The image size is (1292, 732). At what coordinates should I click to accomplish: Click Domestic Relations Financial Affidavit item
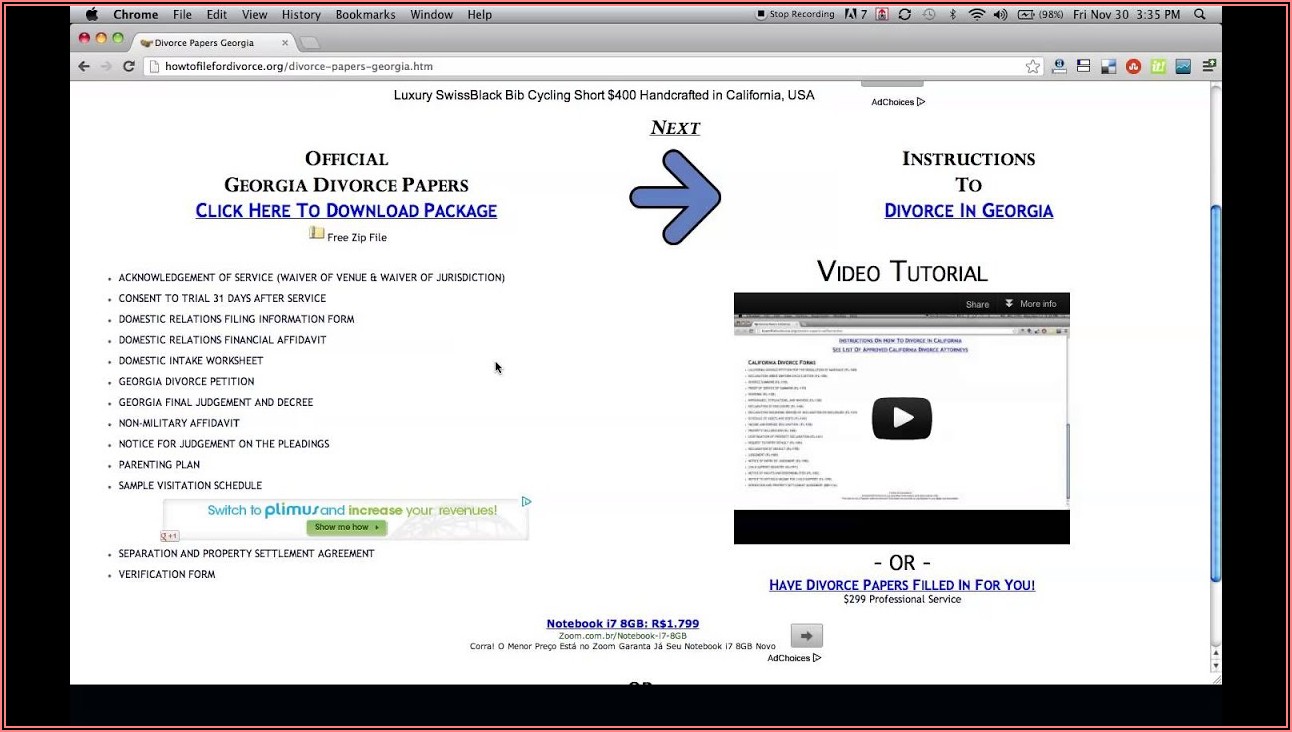[x=222, y=339]
